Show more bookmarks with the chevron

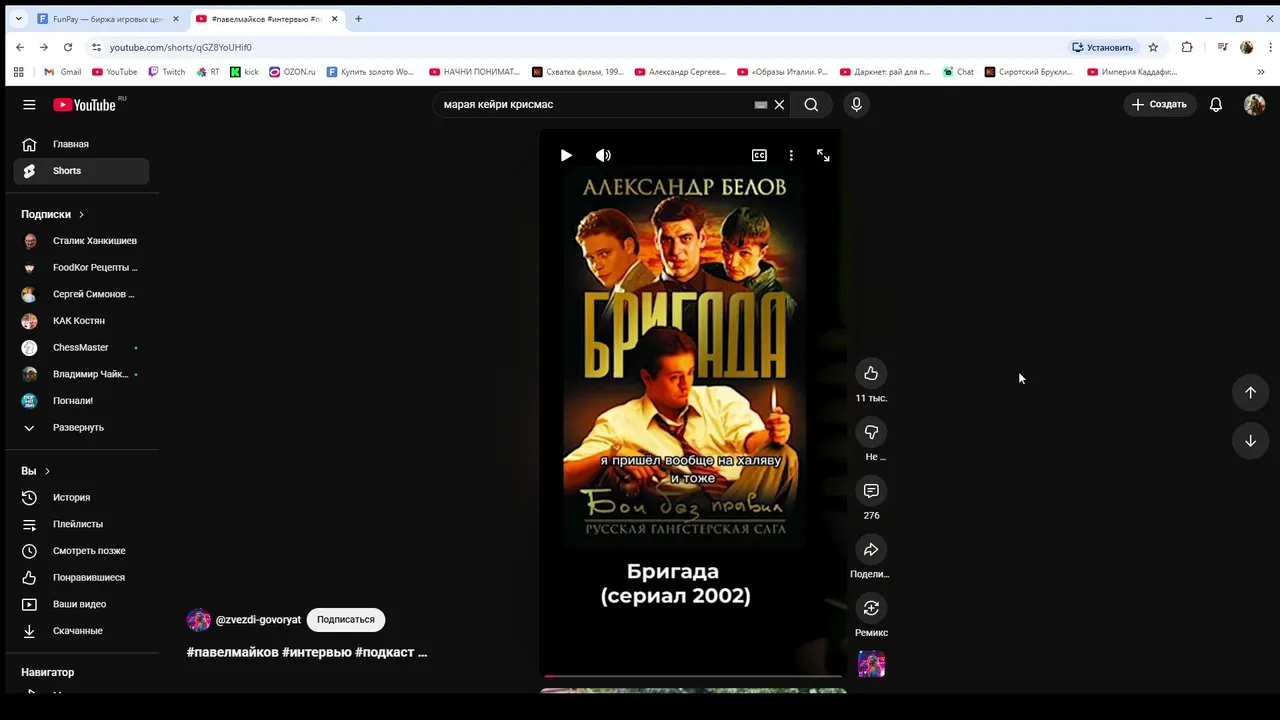click(1261, 72)
